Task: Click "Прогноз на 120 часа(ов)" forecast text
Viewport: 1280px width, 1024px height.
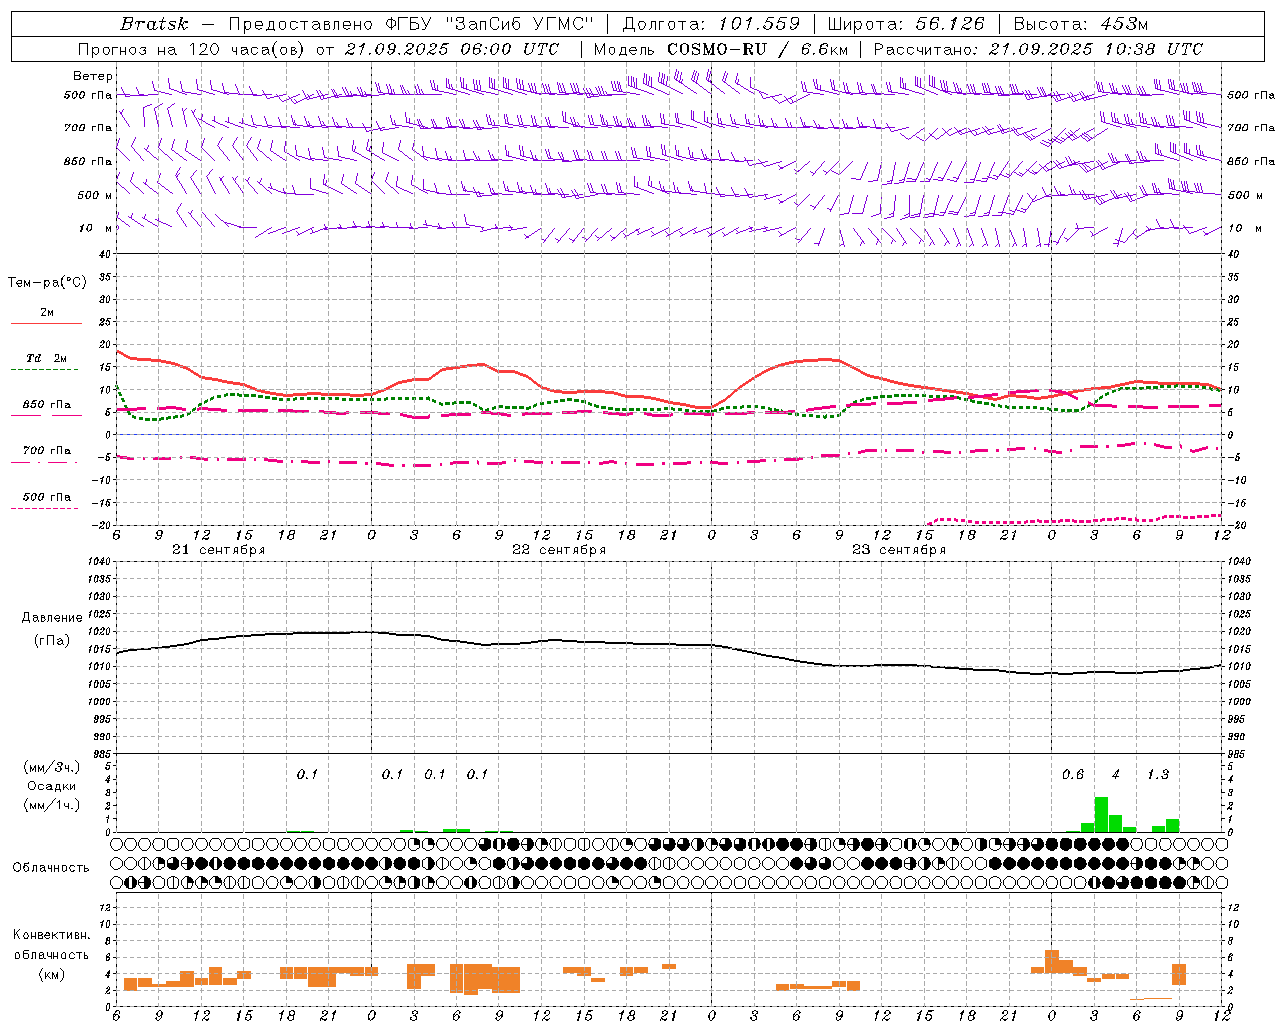Action: tap(191, 49)
